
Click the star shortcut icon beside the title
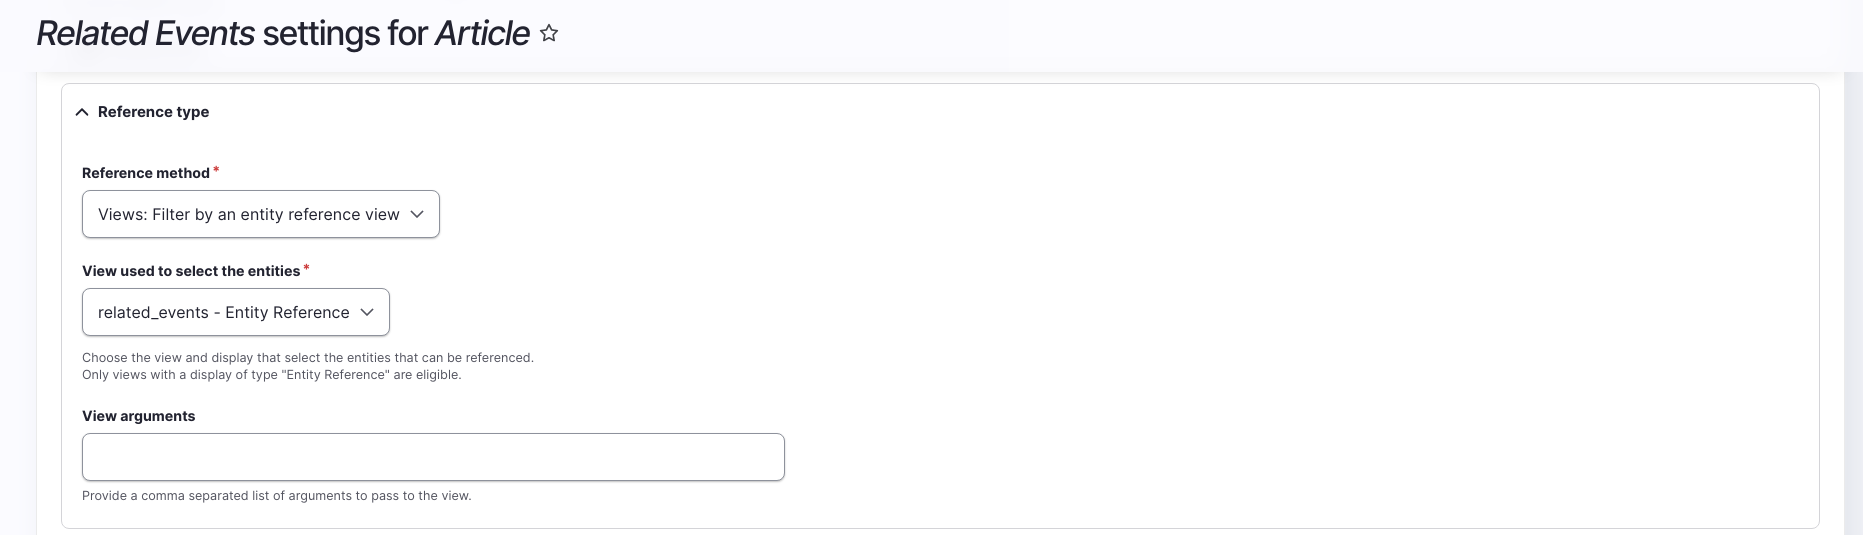(x=549, y=34)
